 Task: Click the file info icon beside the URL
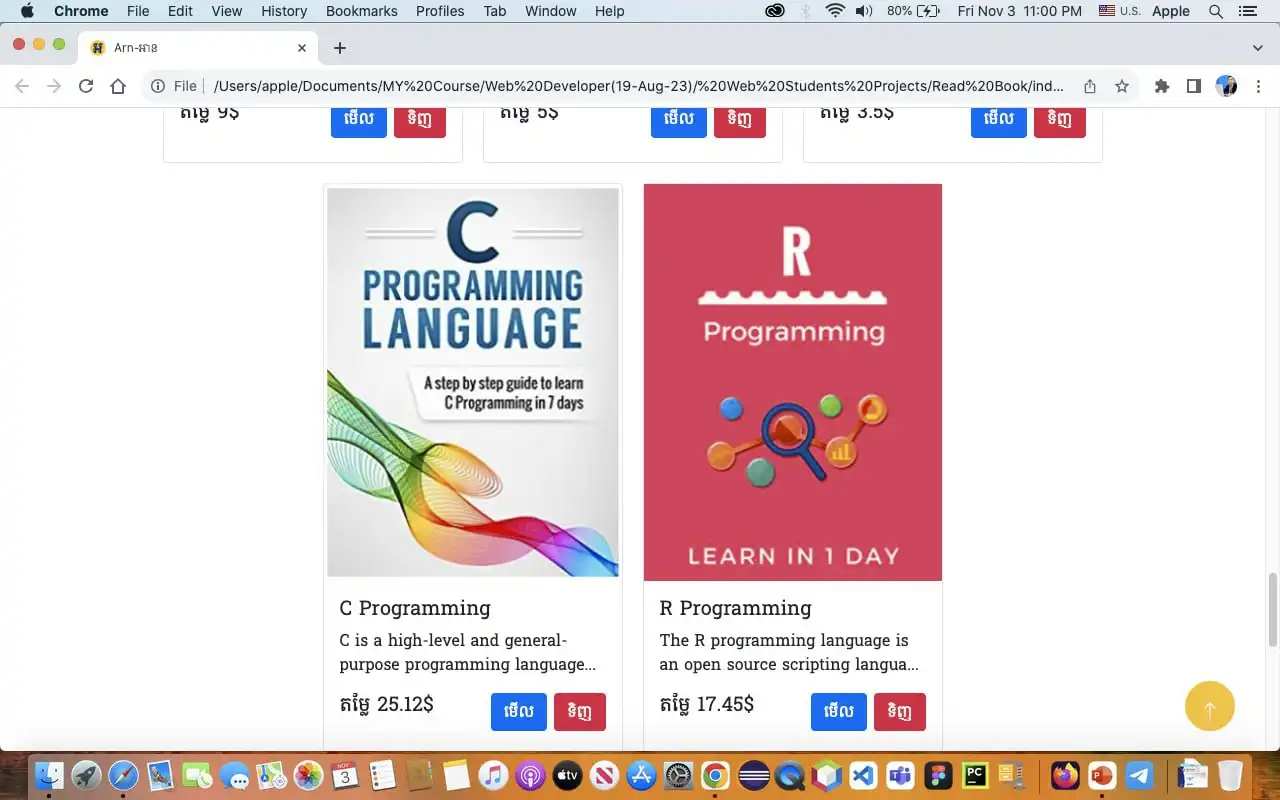click(158, 86)
